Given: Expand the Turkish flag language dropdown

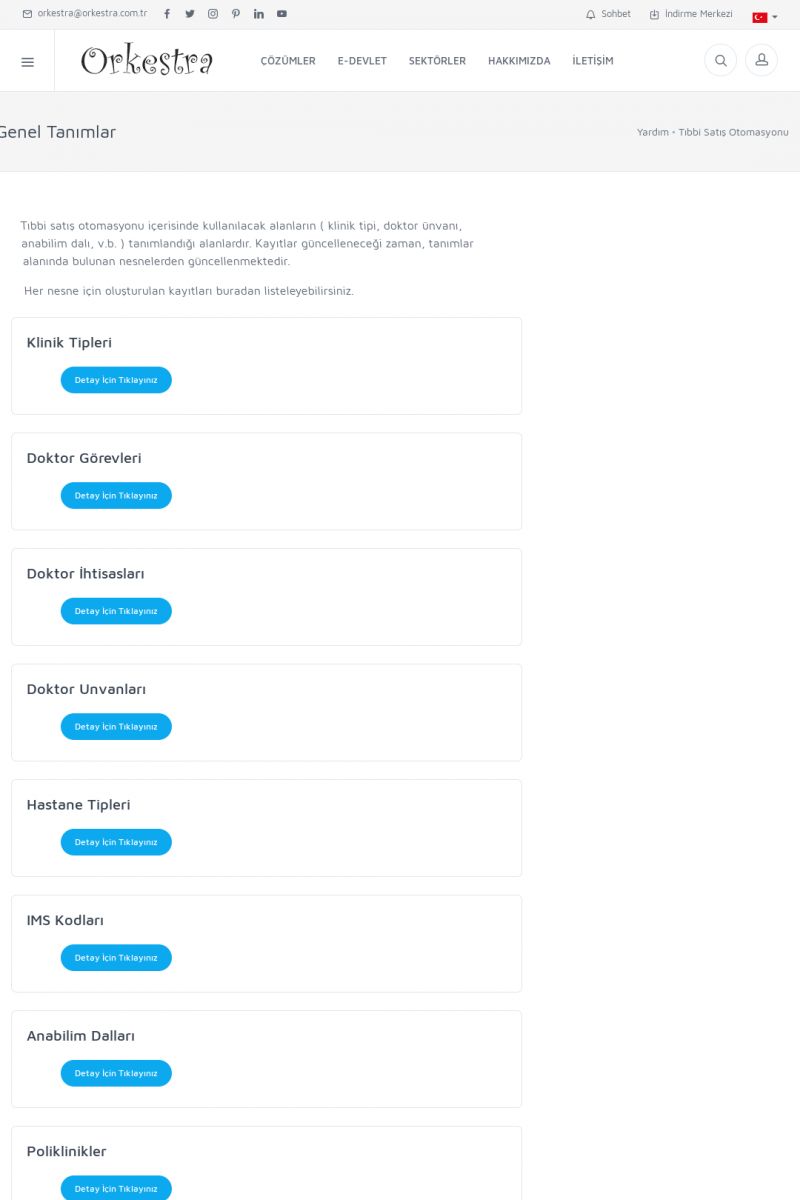Looking at the screenshot, I should (764, 17).
